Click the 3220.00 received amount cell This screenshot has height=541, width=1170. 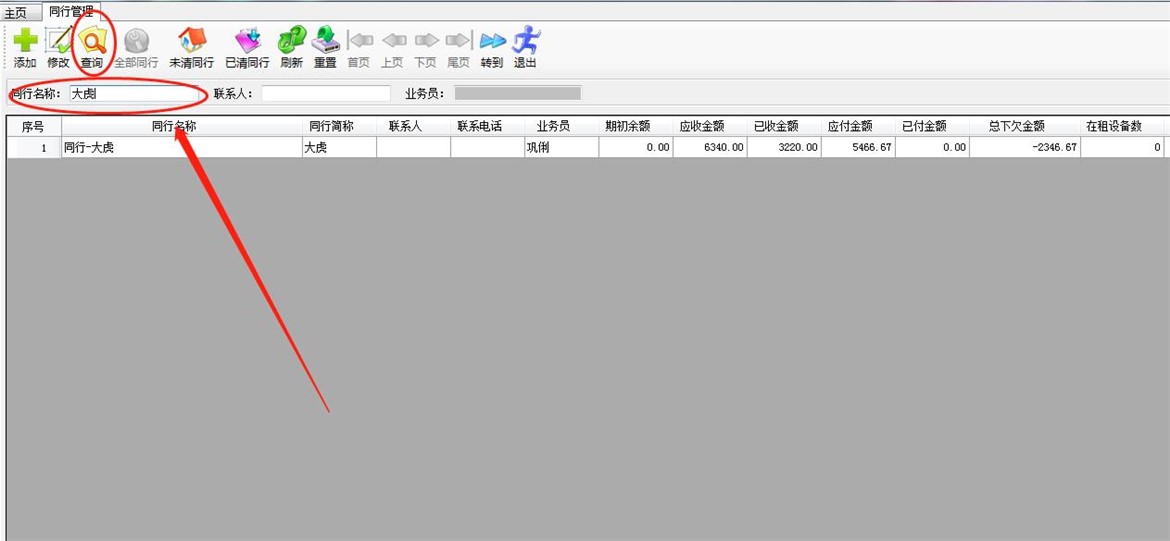[783, 147]
